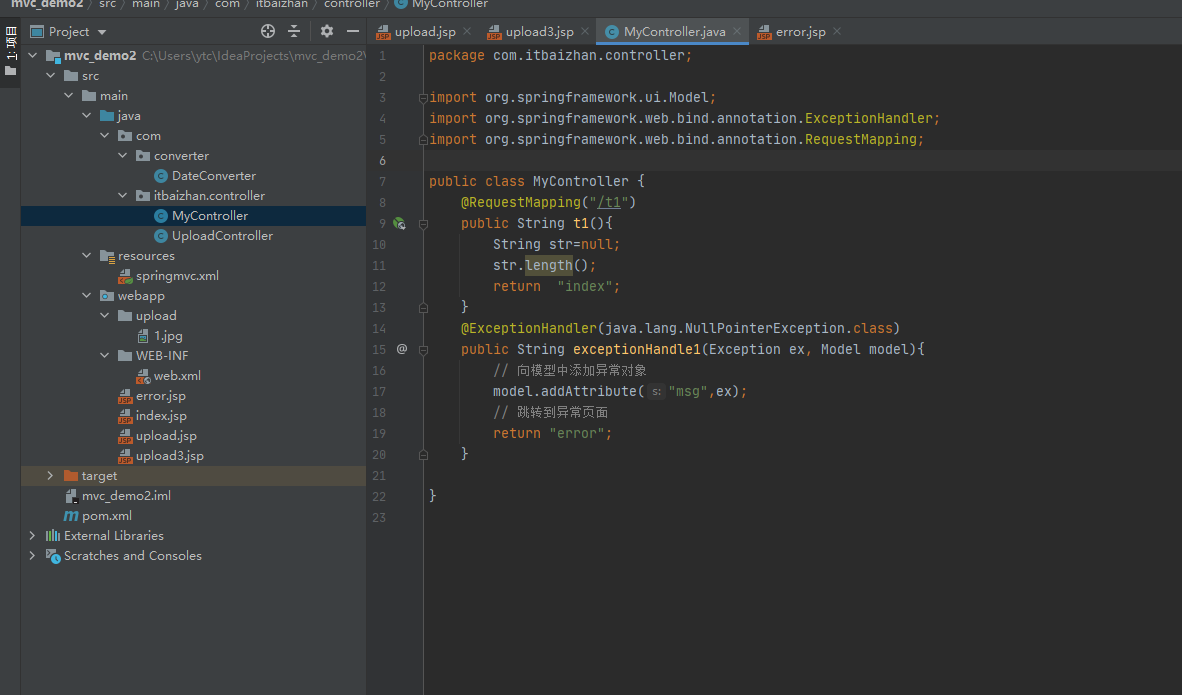Click the MyController class name on line 7
The image size is (1182, 695).
tap(580, 181)
